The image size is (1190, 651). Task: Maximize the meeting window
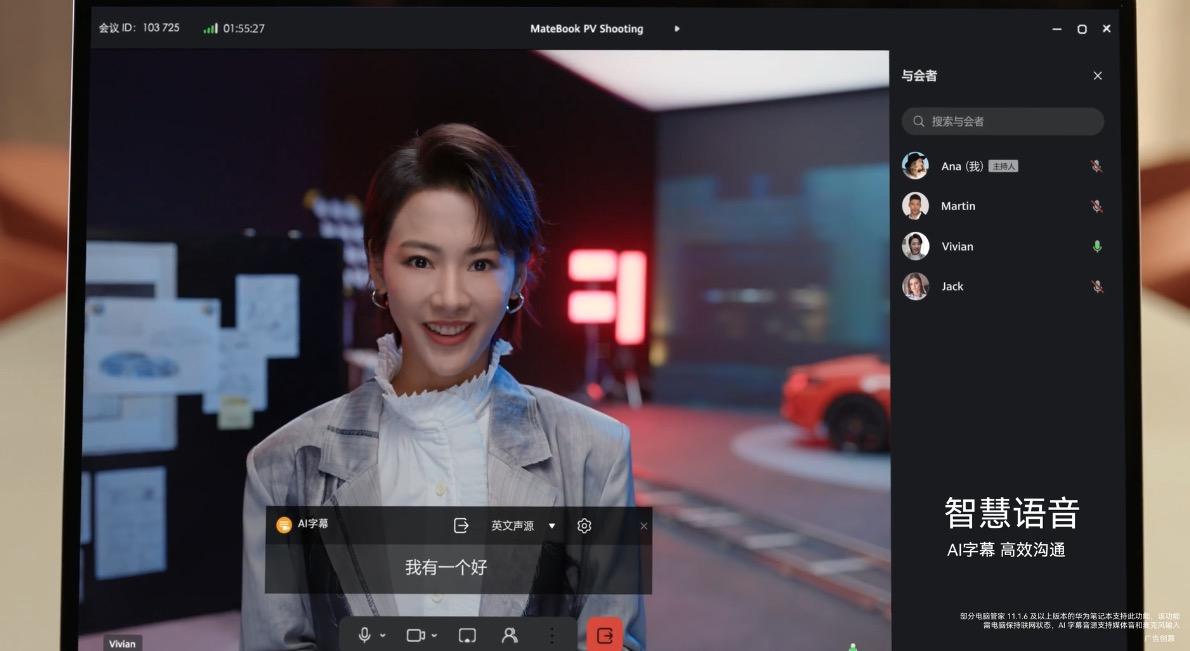pos(1082,29)
